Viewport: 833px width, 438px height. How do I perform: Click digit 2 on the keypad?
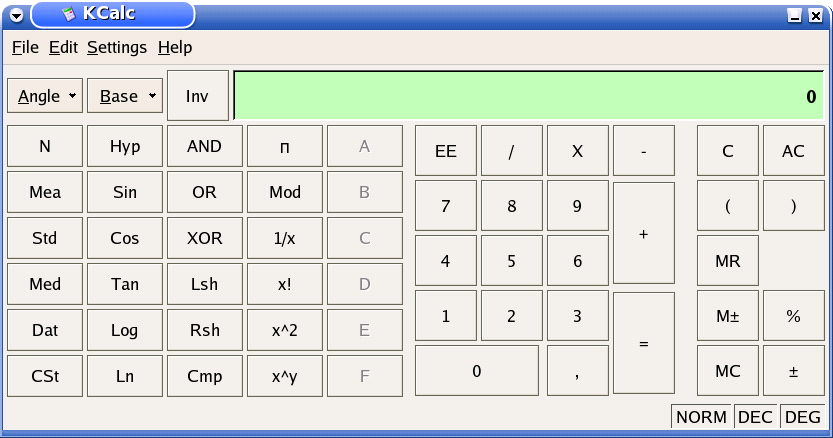coord(512,316)
